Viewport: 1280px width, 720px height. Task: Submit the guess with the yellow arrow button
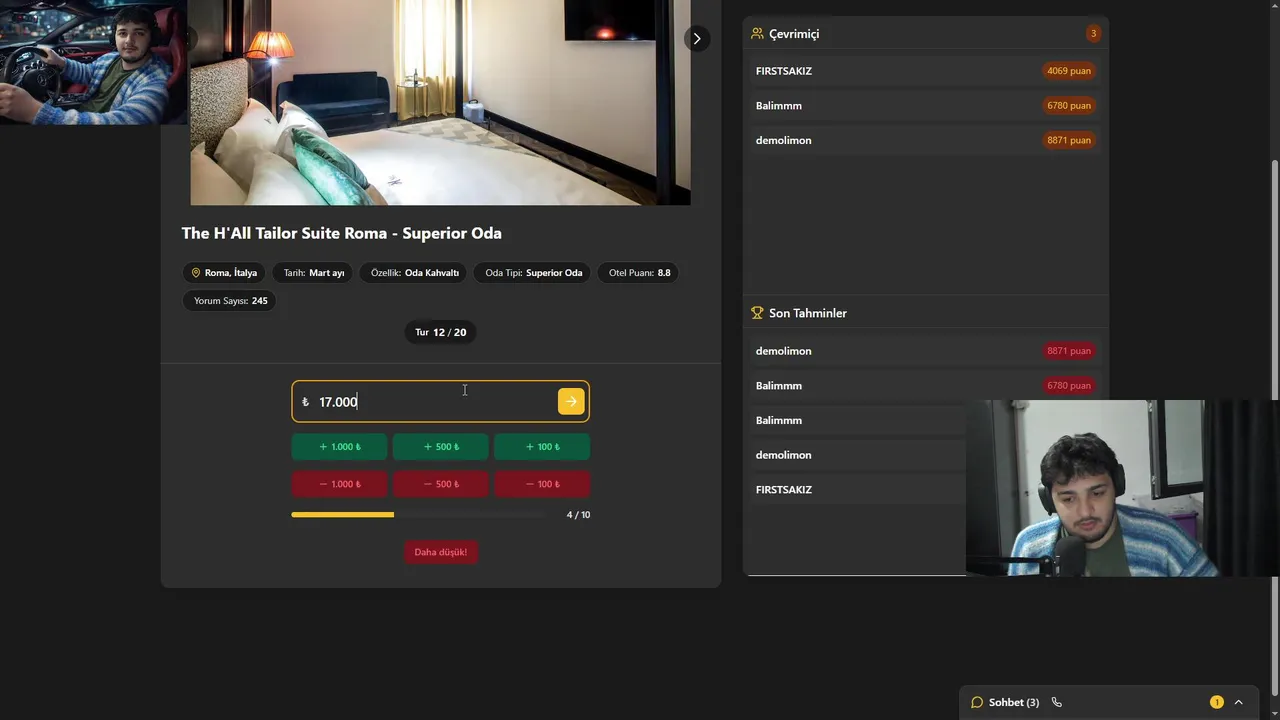(570, 401)
